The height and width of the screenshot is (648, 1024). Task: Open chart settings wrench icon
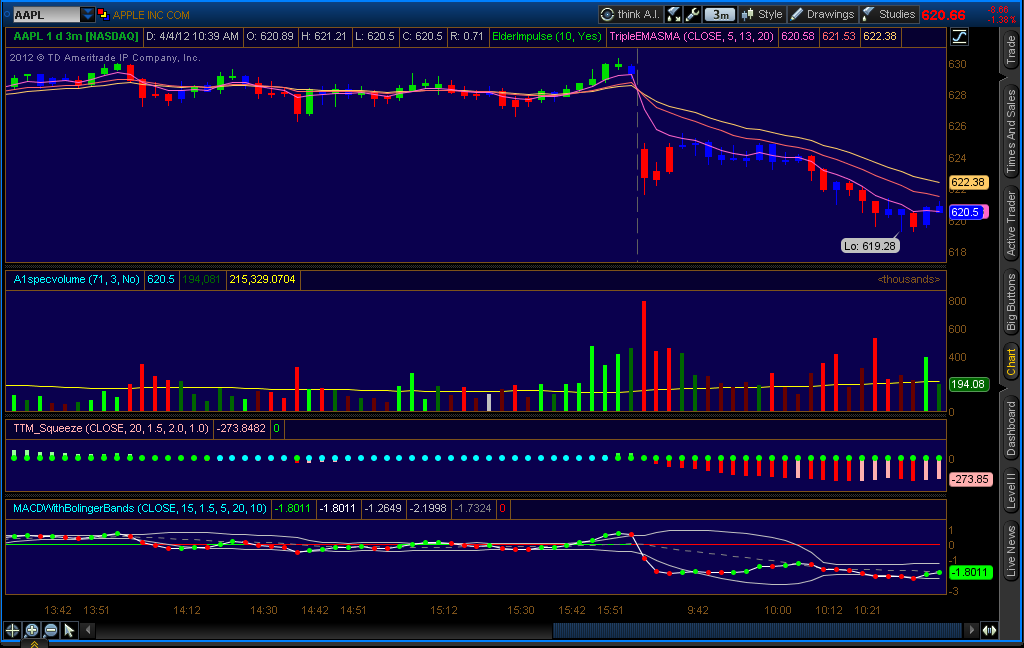coord(692,14)
